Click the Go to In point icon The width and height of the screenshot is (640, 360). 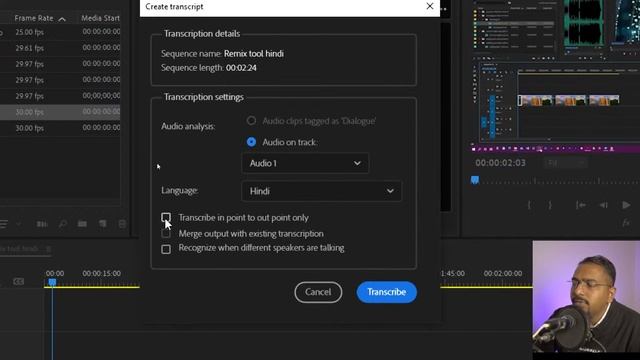point(580,205)
